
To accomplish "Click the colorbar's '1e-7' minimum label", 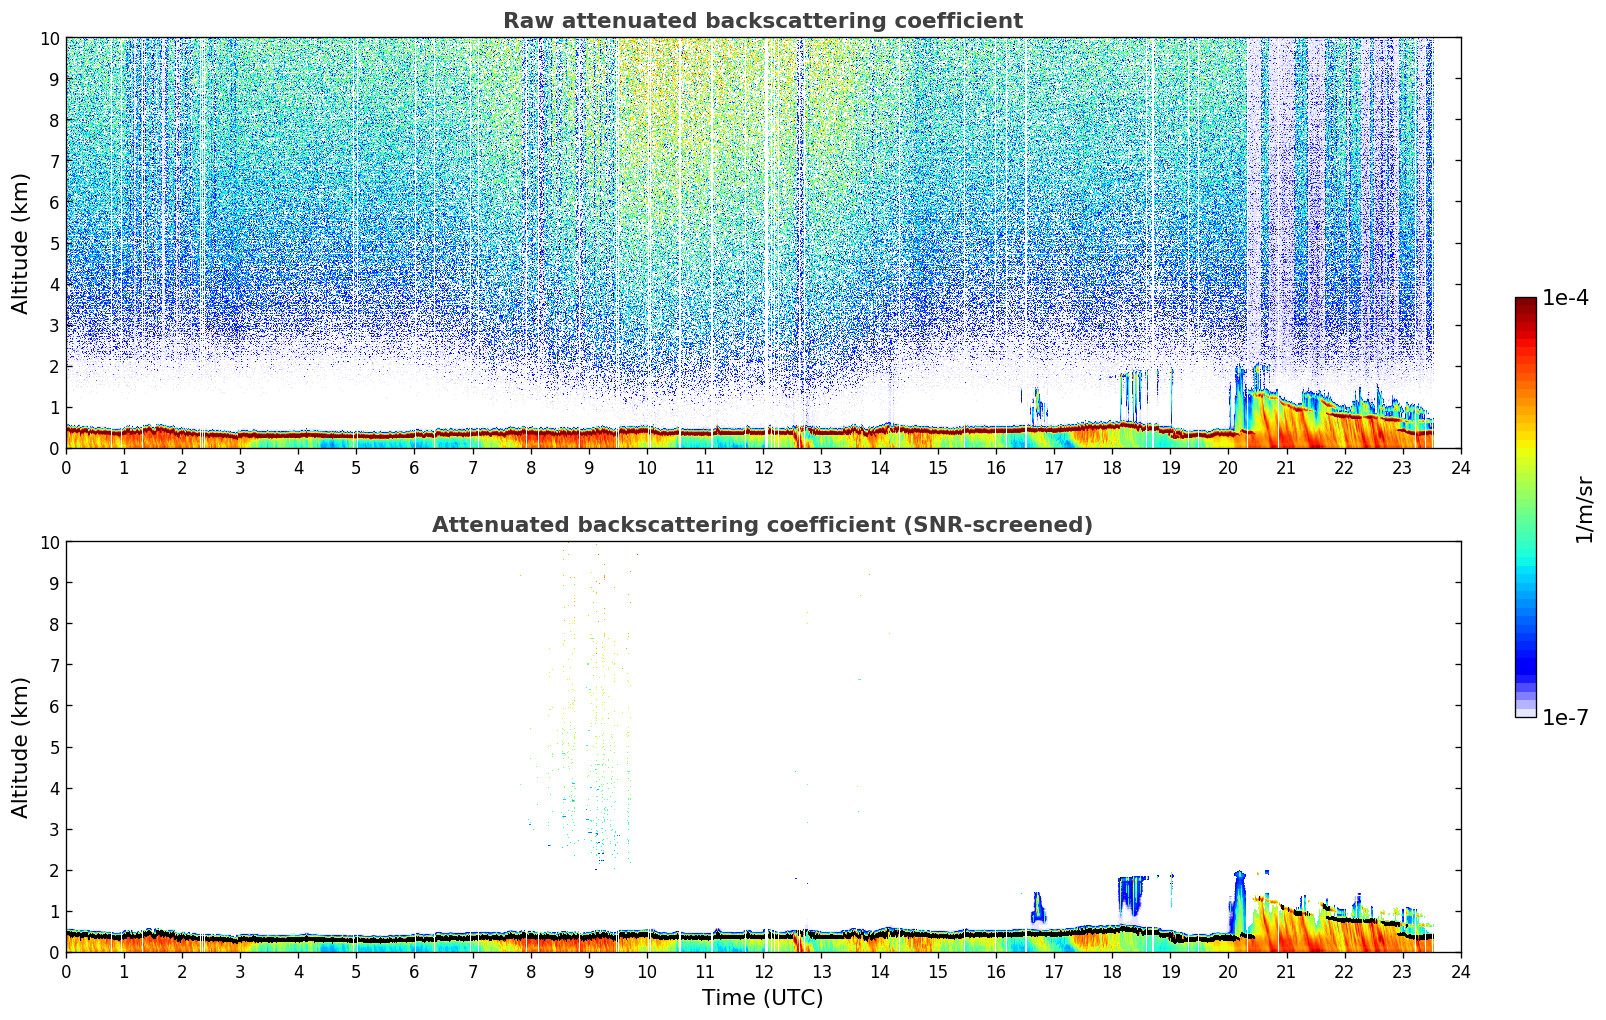I will point(1565,718).
